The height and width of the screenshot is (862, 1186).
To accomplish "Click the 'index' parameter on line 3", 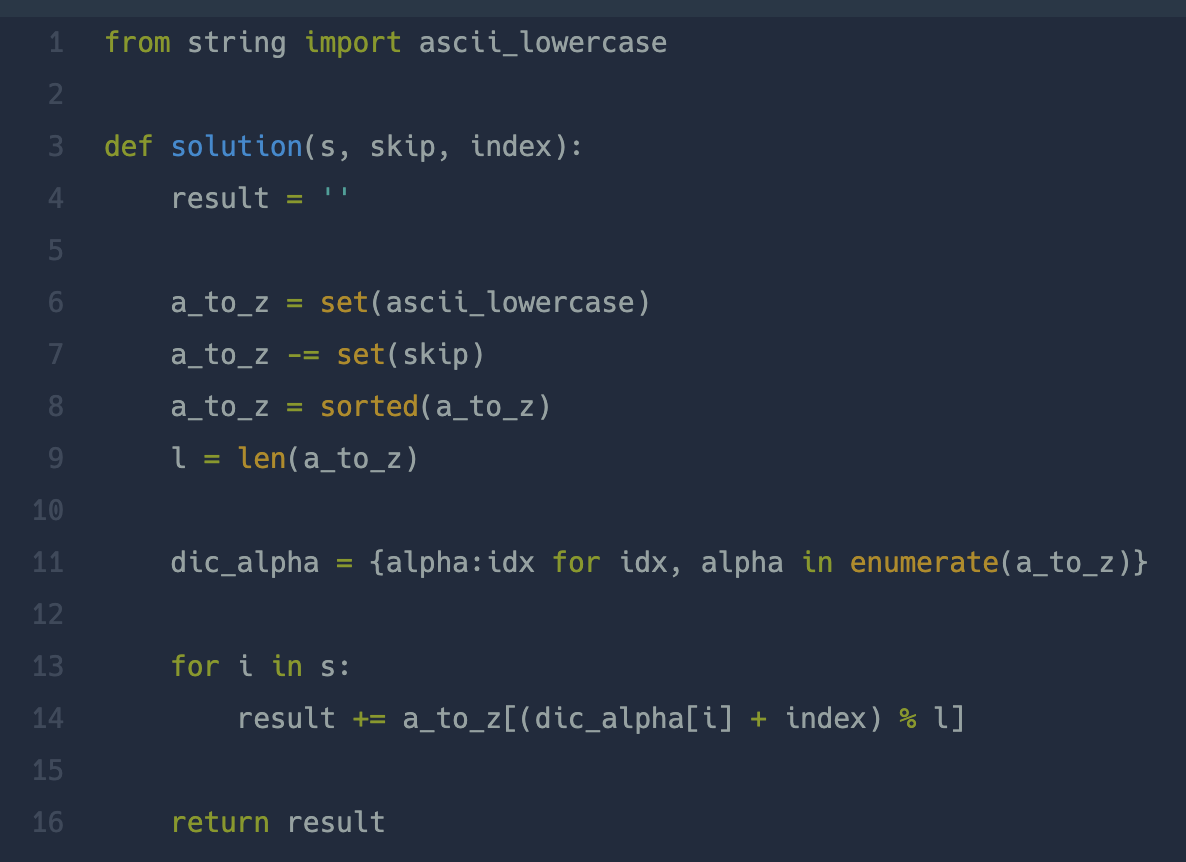I will 510,147.
